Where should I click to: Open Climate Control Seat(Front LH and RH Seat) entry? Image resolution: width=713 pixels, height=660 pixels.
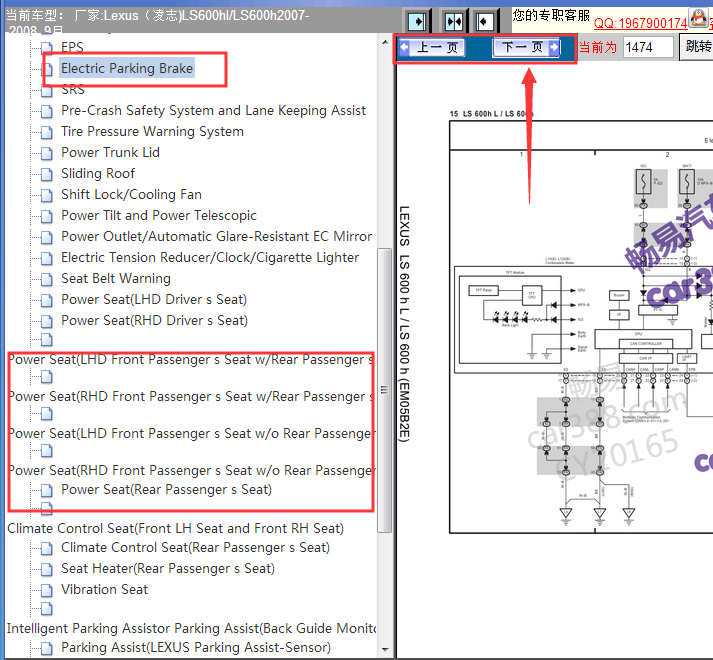point(176,529)
